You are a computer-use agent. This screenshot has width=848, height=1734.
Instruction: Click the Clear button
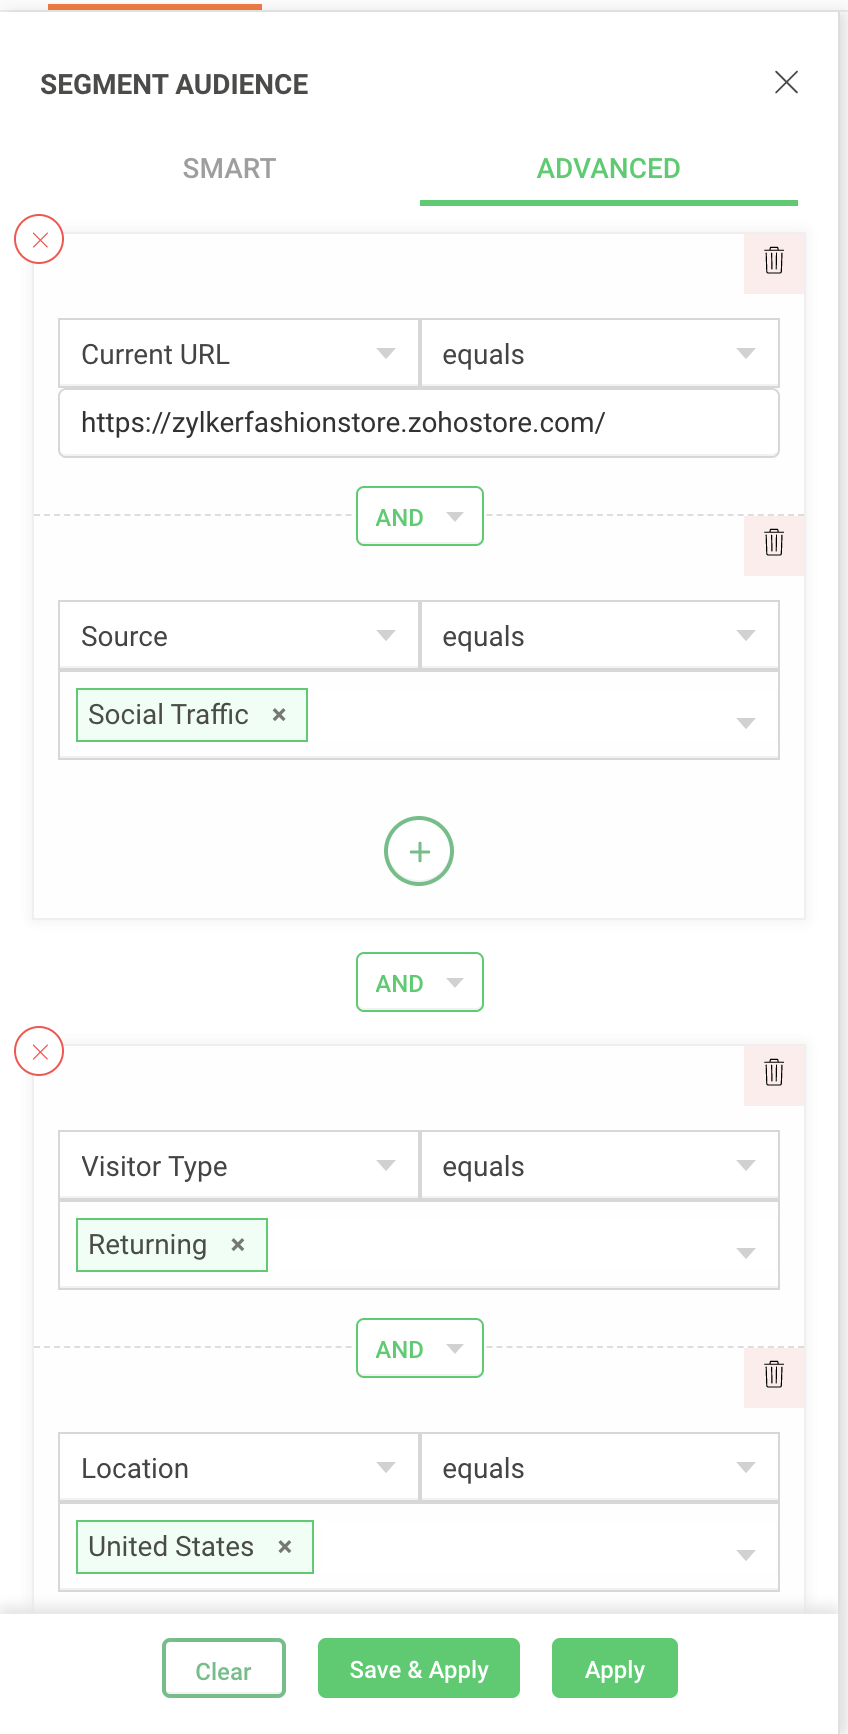click(x=224, y=1670)
